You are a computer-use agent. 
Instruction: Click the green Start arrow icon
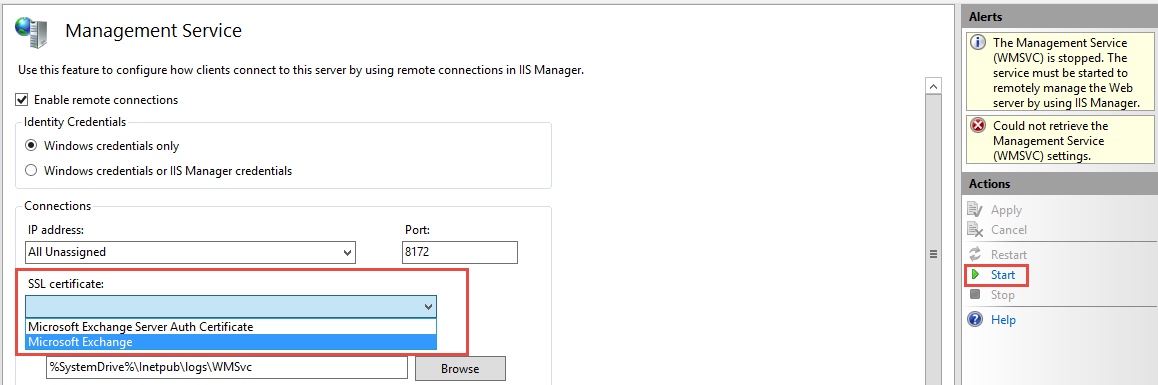pyautogui.click(x=976, y=274)
